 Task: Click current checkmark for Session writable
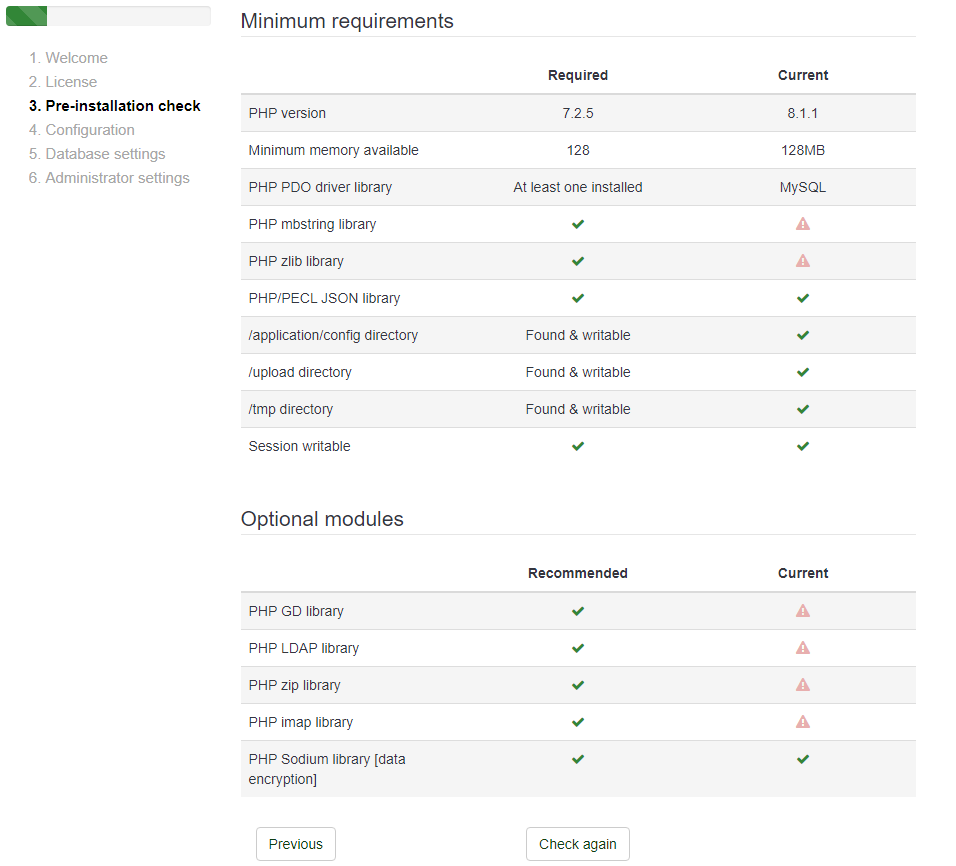[x=802, y=446]
